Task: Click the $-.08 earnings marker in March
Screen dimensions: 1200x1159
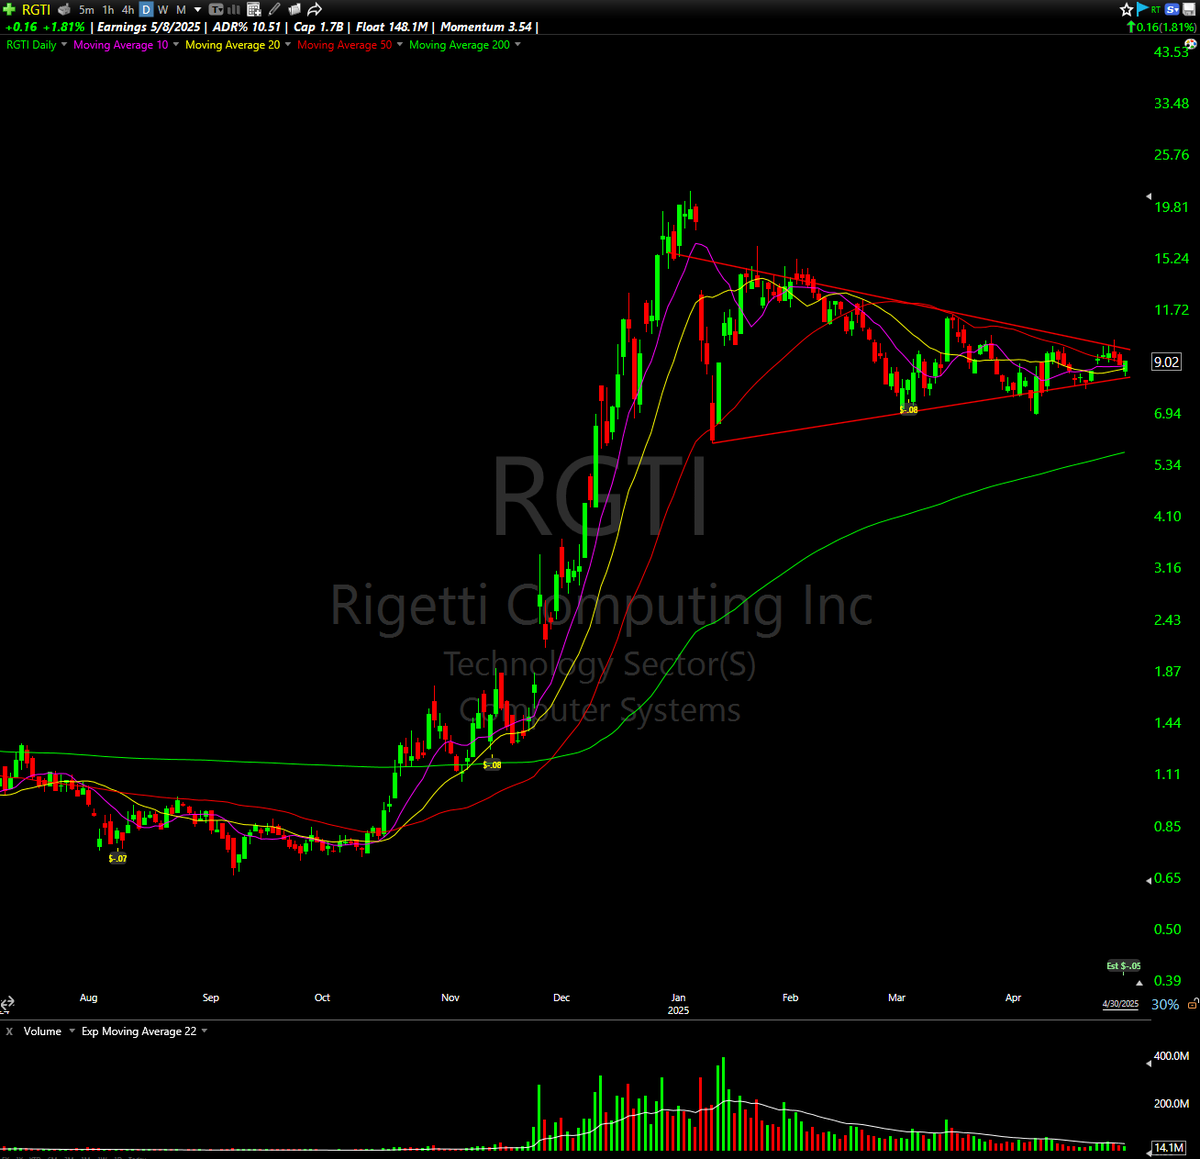Action: (908, 409)
